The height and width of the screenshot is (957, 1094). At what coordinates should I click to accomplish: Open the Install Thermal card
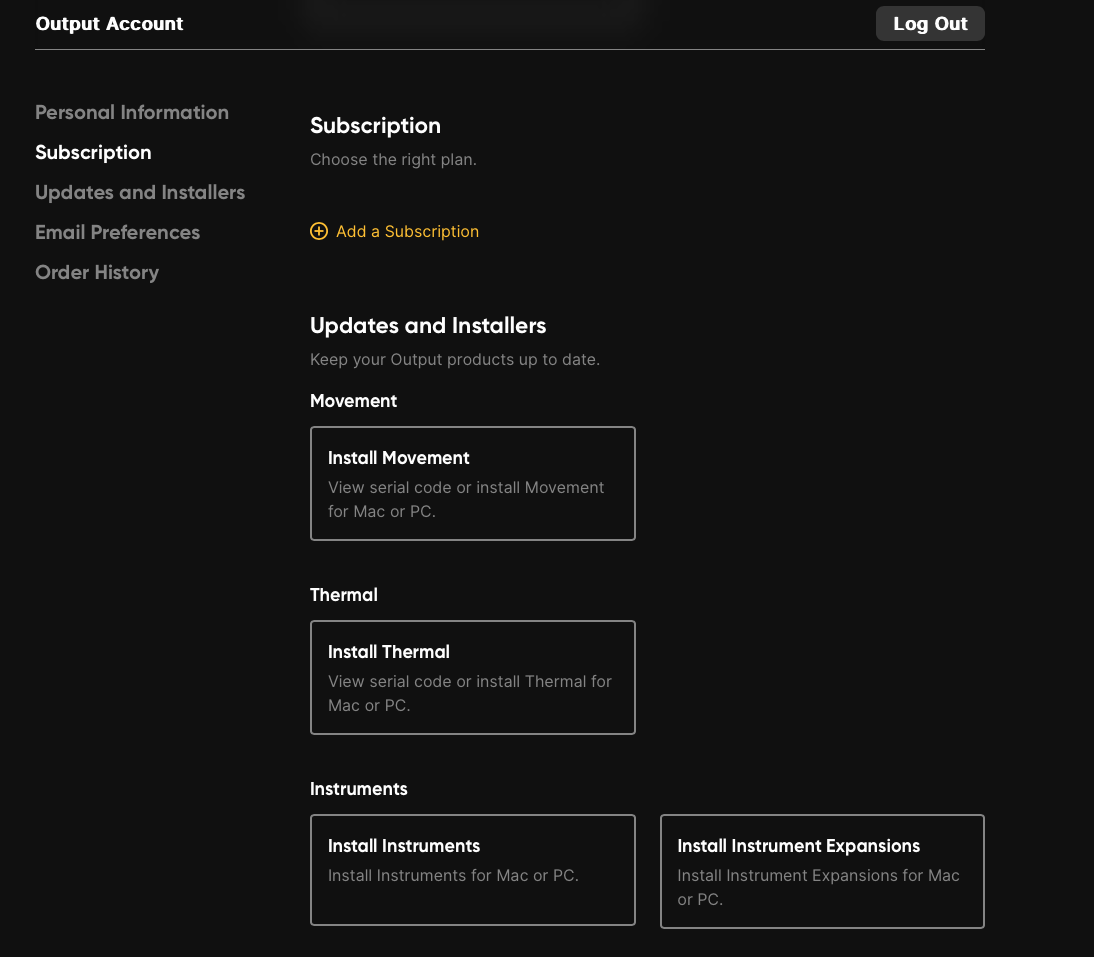pyautogui.click(x=472, y=677)
